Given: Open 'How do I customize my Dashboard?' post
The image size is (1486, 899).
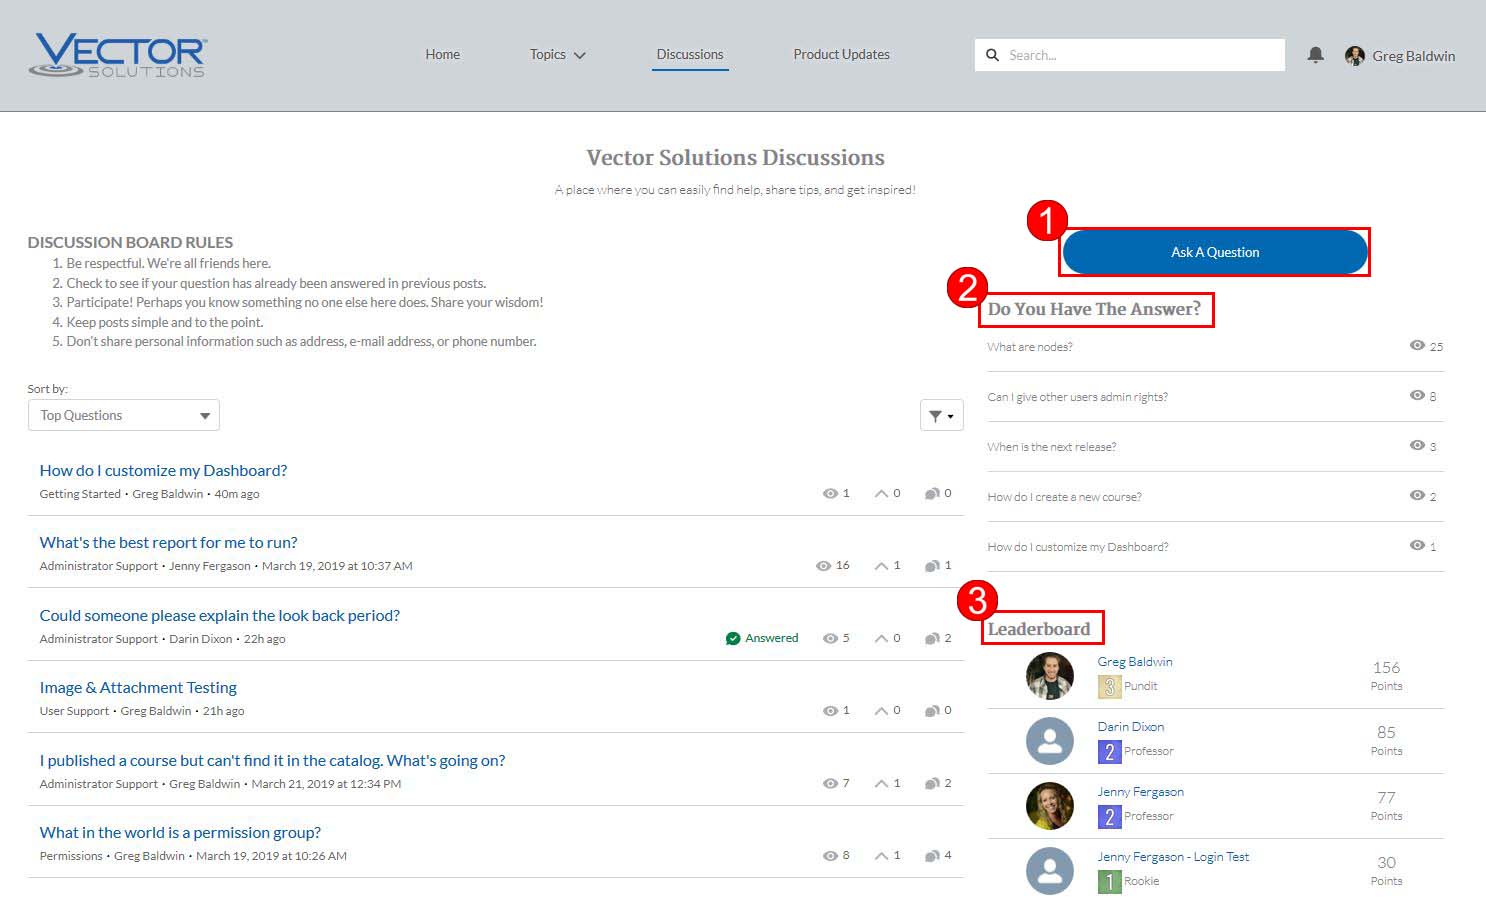Looking at the screenshot, I should 163,471.
